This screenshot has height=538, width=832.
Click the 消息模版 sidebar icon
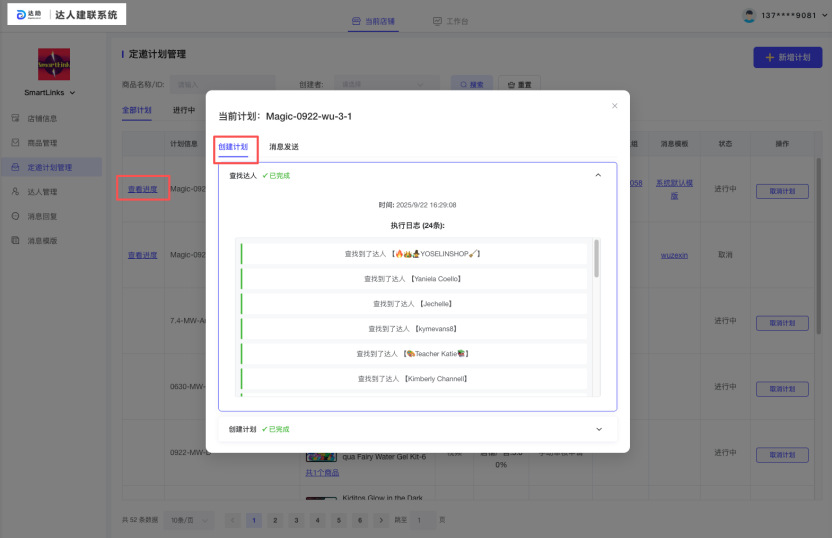tap(16, 240)
